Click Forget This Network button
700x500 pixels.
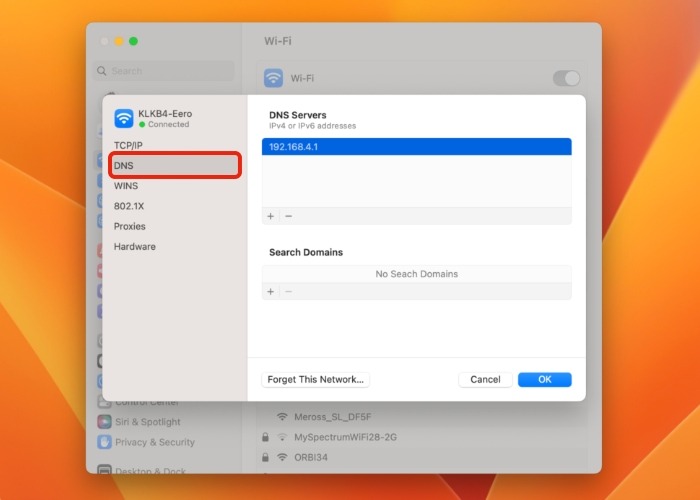point(316,379)
